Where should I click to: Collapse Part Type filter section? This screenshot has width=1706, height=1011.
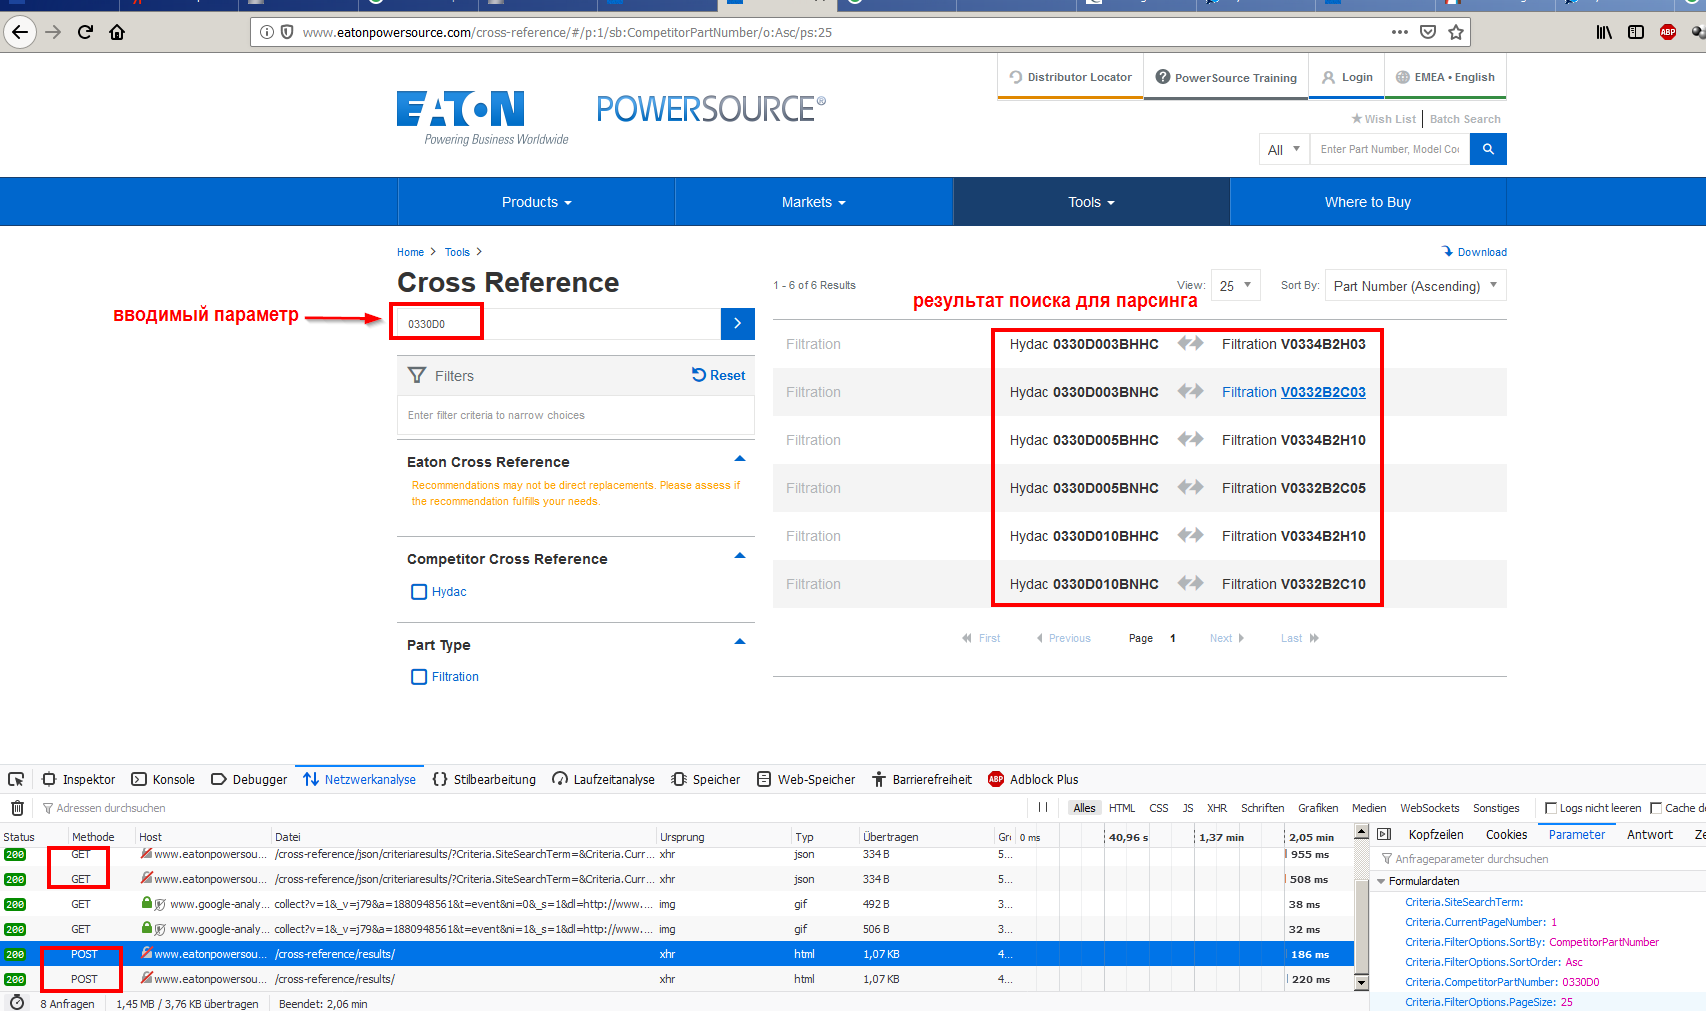(740, 642)
